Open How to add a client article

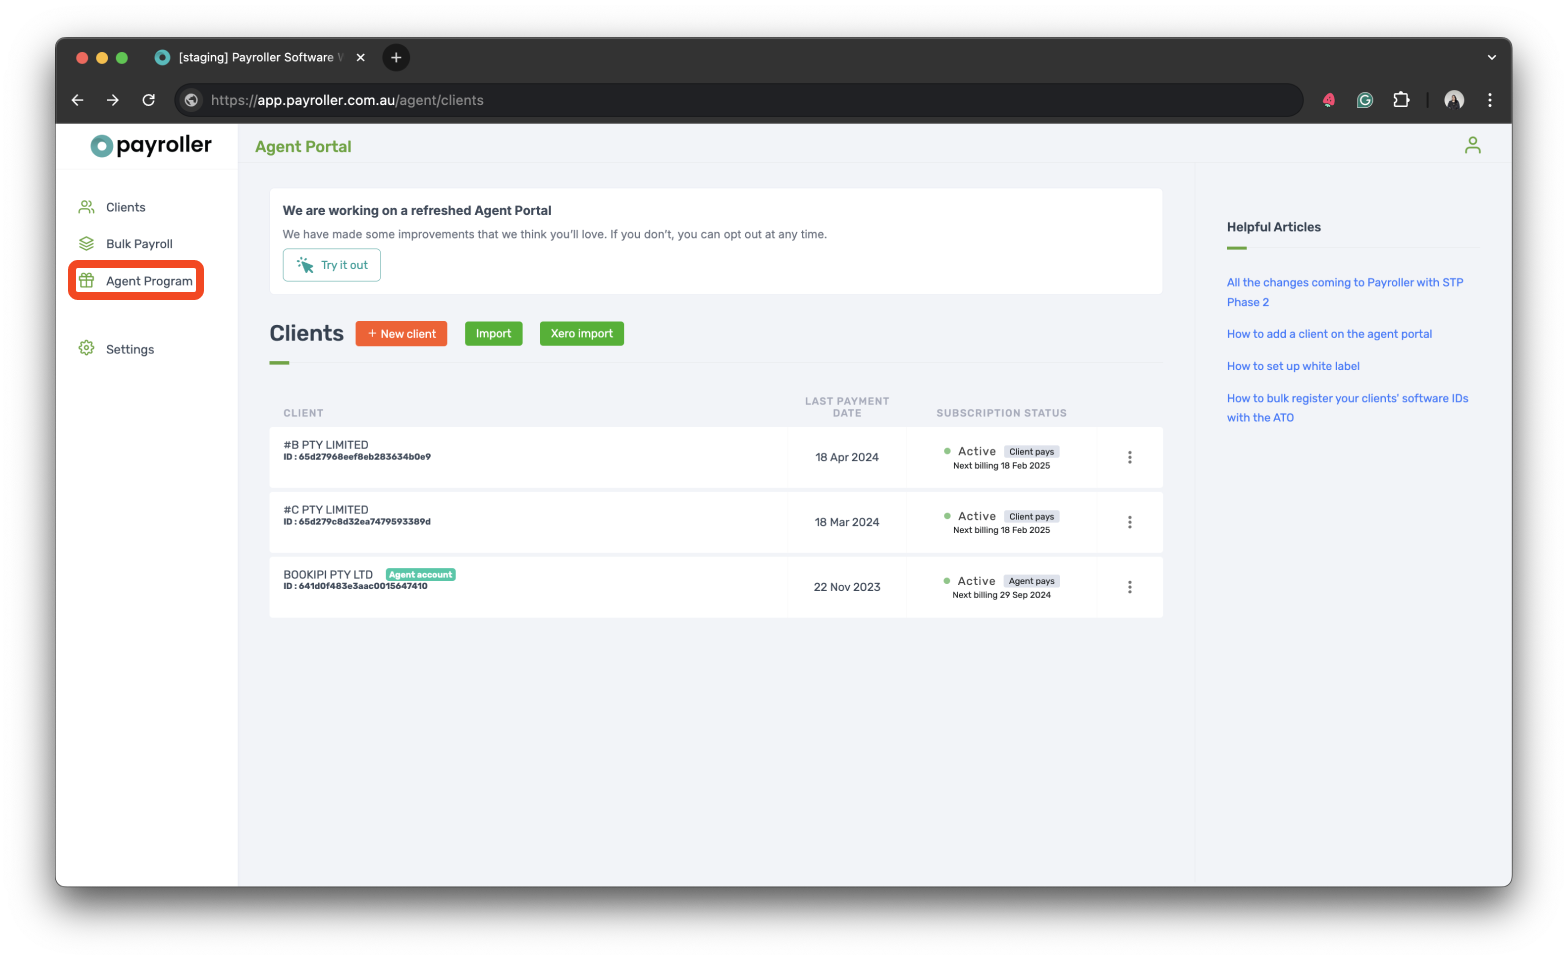click(x=1329, y=334)
